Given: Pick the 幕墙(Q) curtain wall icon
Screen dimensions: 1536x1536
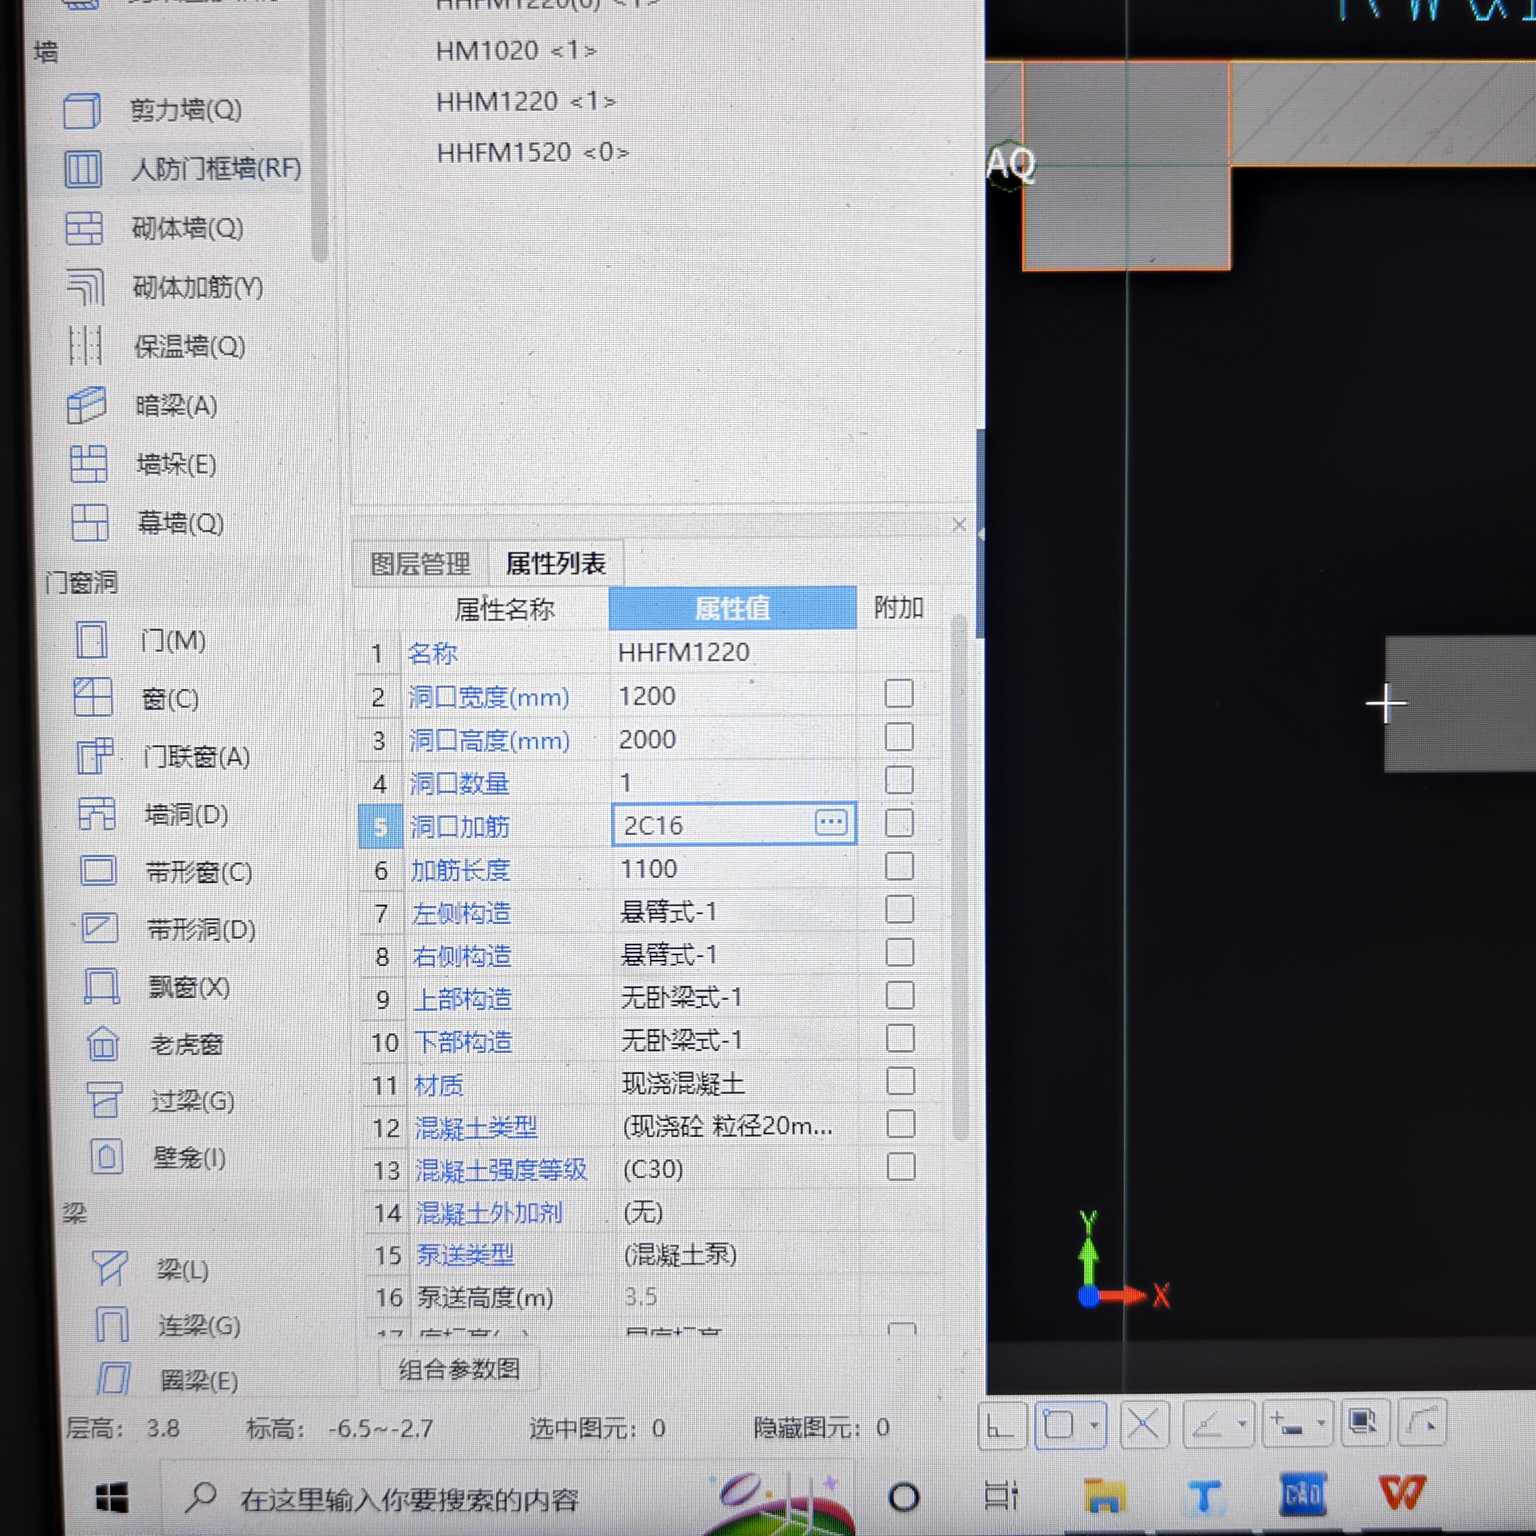Looking at the screenshot, I should tap(89, 523).
